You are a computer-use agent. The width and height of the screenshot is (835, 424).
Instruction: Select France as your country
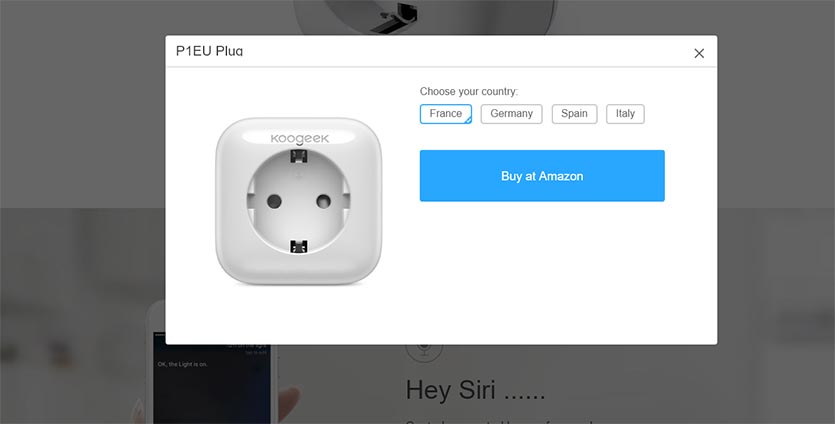(x=446, y=114)
